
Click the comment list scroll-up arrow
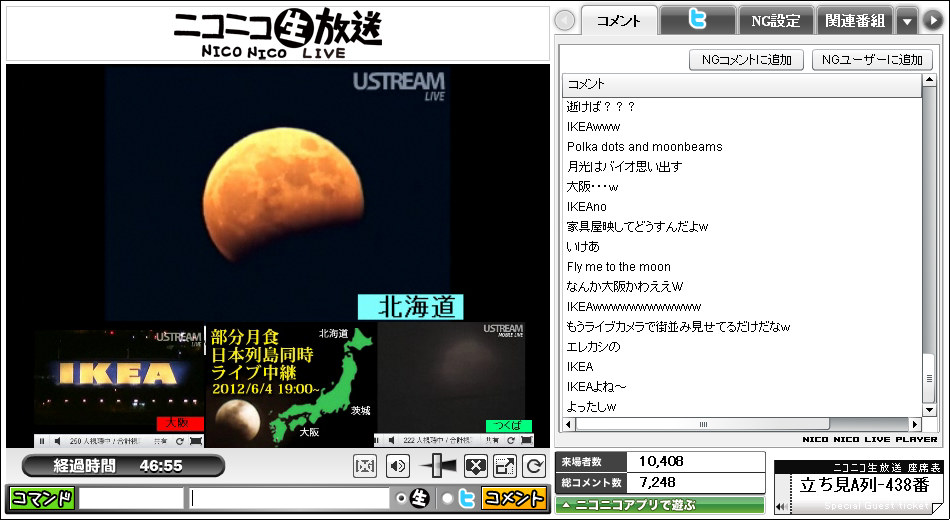929,80
